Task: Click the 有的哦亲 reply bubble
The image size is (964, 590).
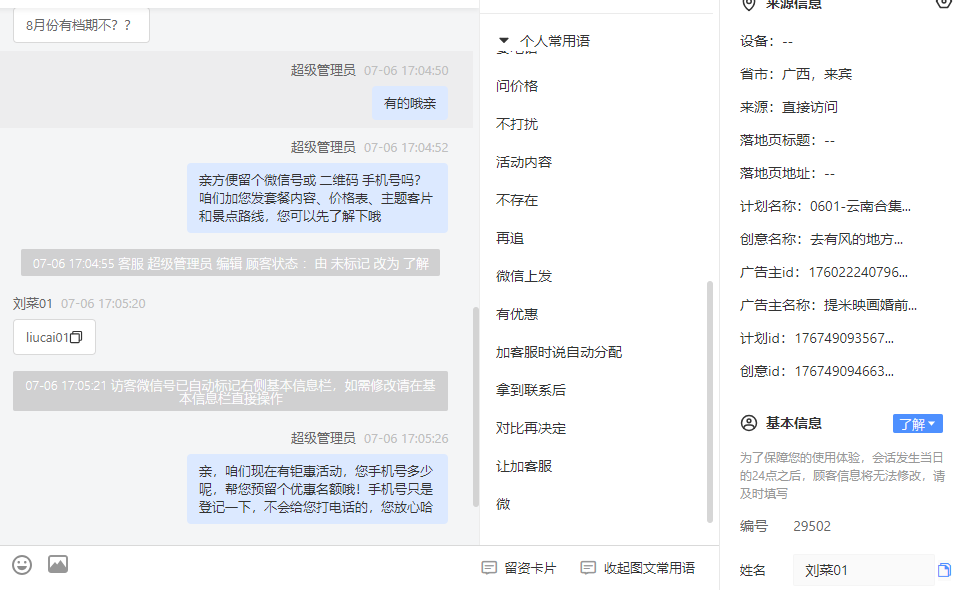Action: 410,103
